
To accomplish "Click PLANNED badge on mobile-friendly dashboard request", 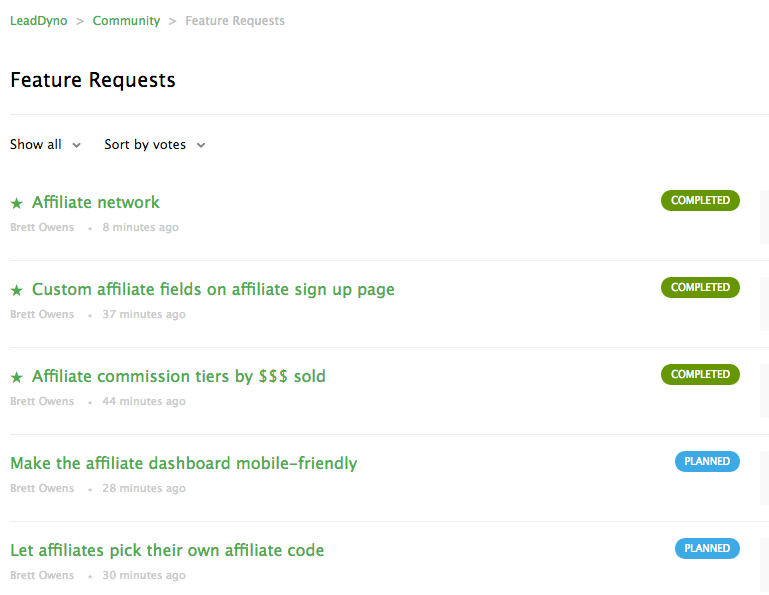I will pos(707,461).
